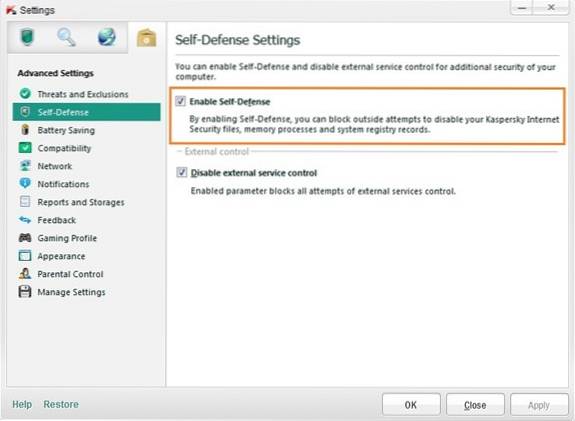Open the Scan magnifier tab
The height and width of the screenshot is (421, 575).
coord(66,37)
